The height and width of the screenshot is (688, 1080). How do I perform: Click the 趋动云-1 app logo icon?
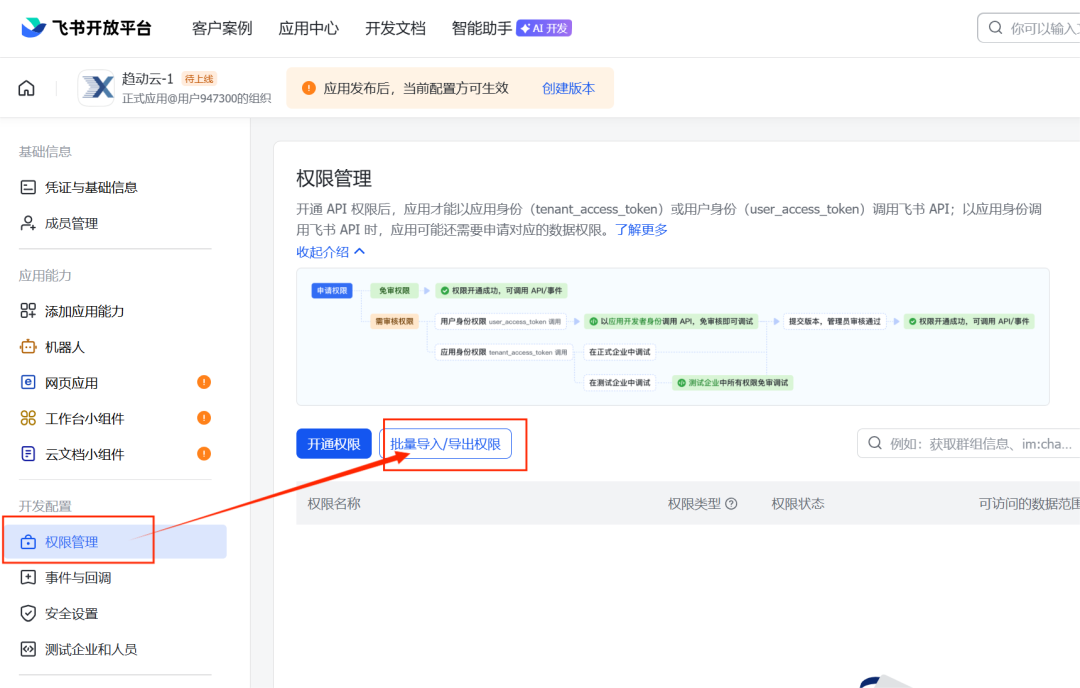tap(96, 87)
